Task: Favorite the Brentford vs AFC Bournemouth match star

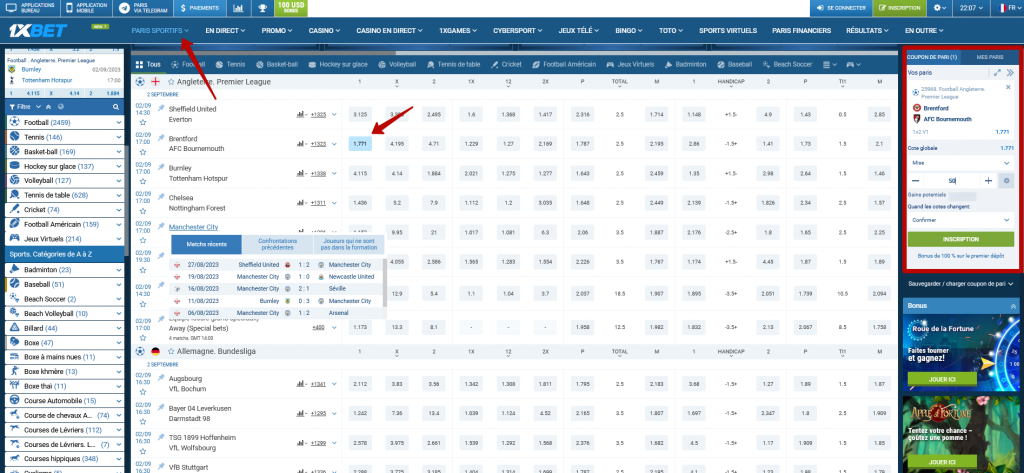Action: (142, 152)
